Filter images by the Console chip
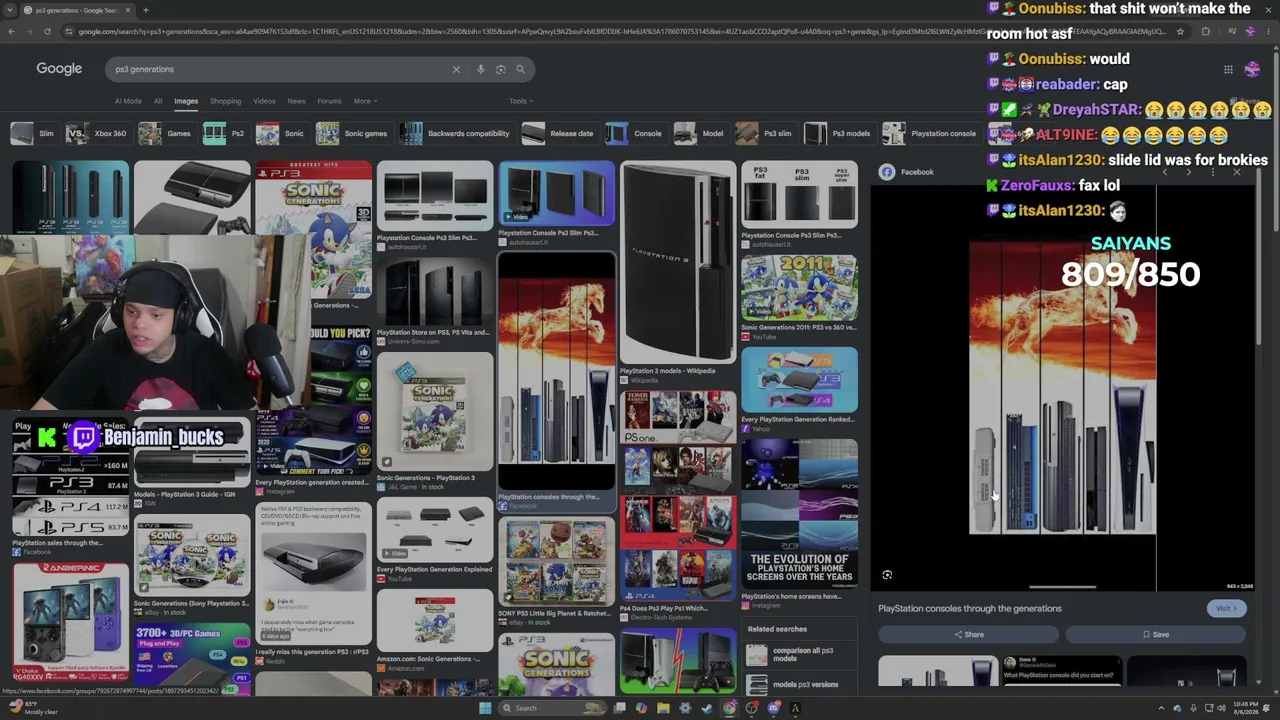The height and width of the screenshot is (720, 1280). [x=635, y=133]
